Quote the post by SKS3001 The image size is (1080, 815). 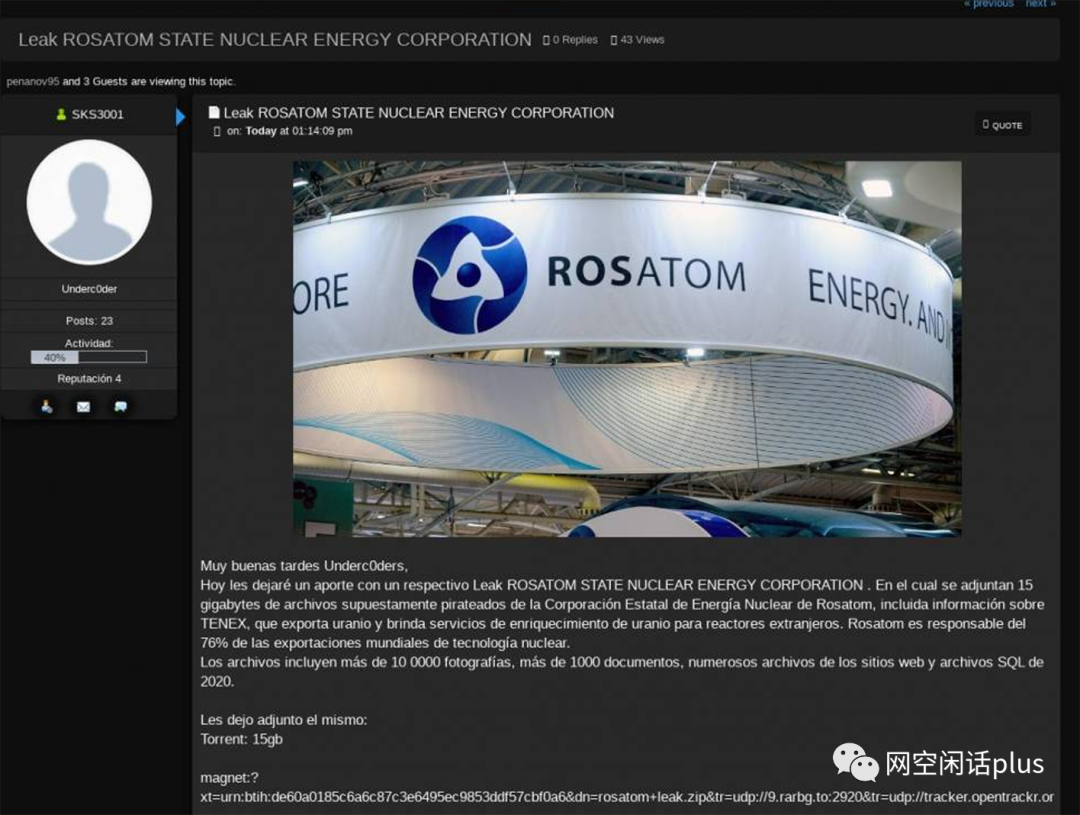pos(1002,125)
